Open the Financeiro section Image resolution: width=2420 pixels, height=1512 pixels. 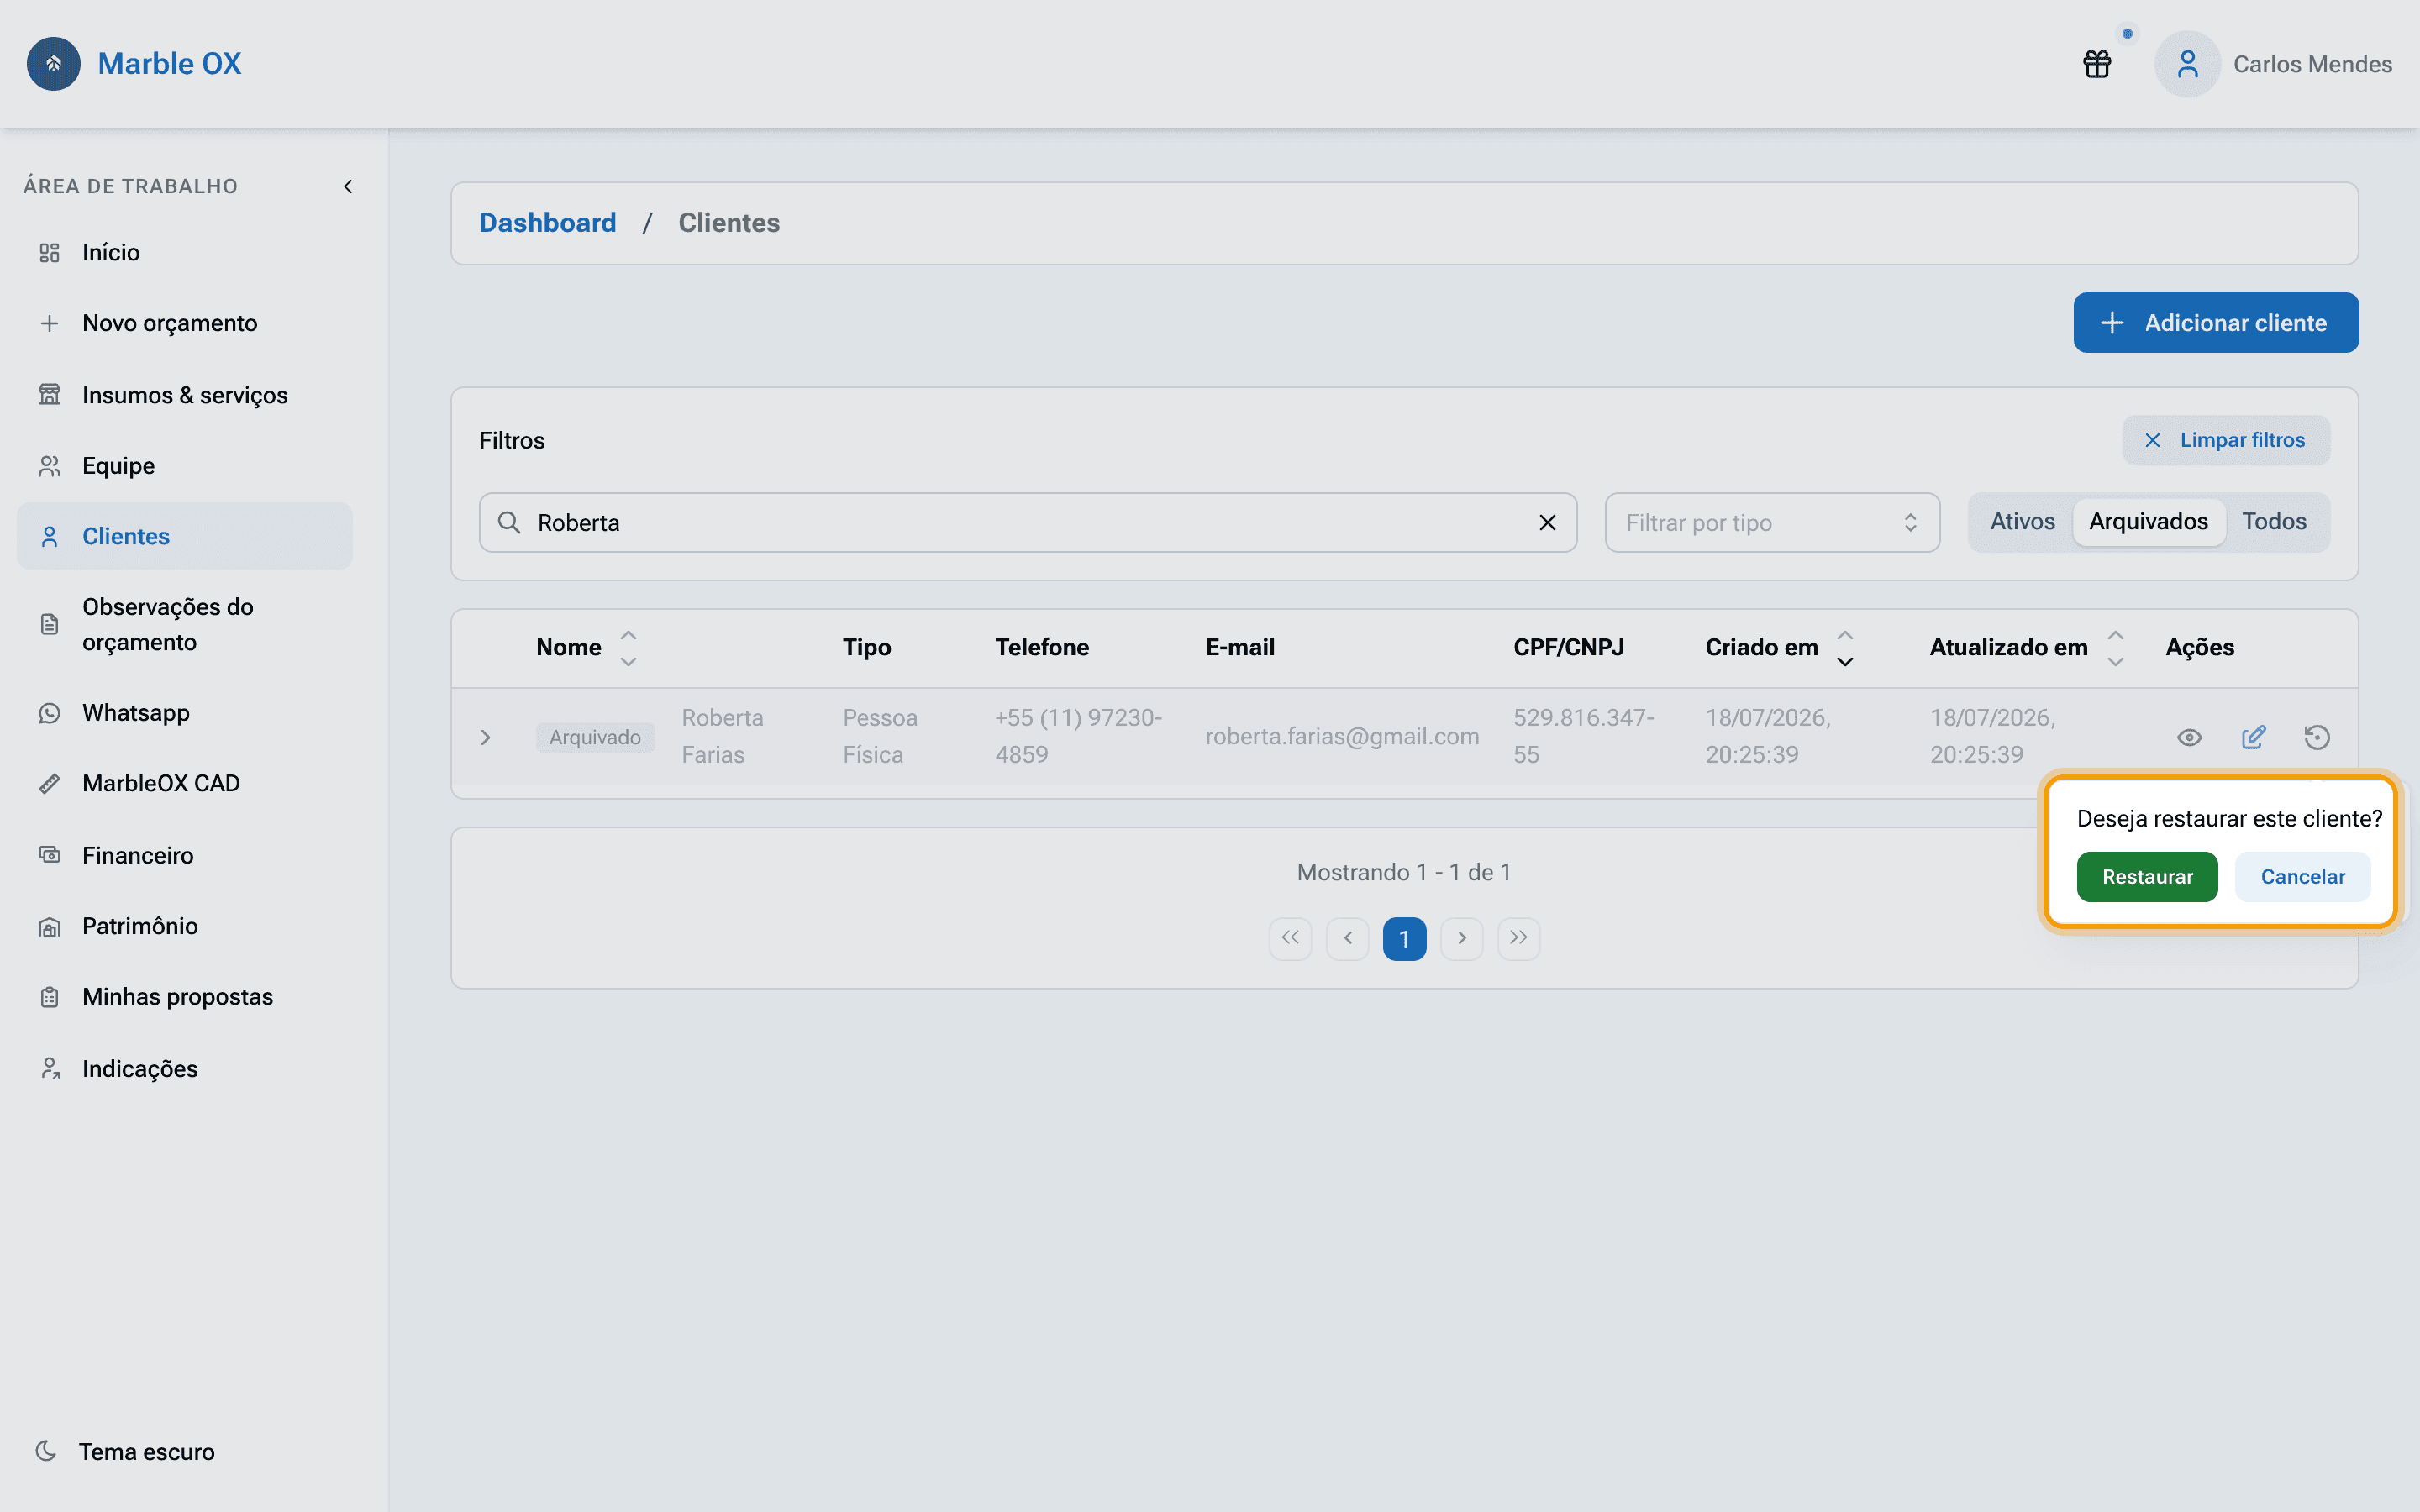click(185, 855)
